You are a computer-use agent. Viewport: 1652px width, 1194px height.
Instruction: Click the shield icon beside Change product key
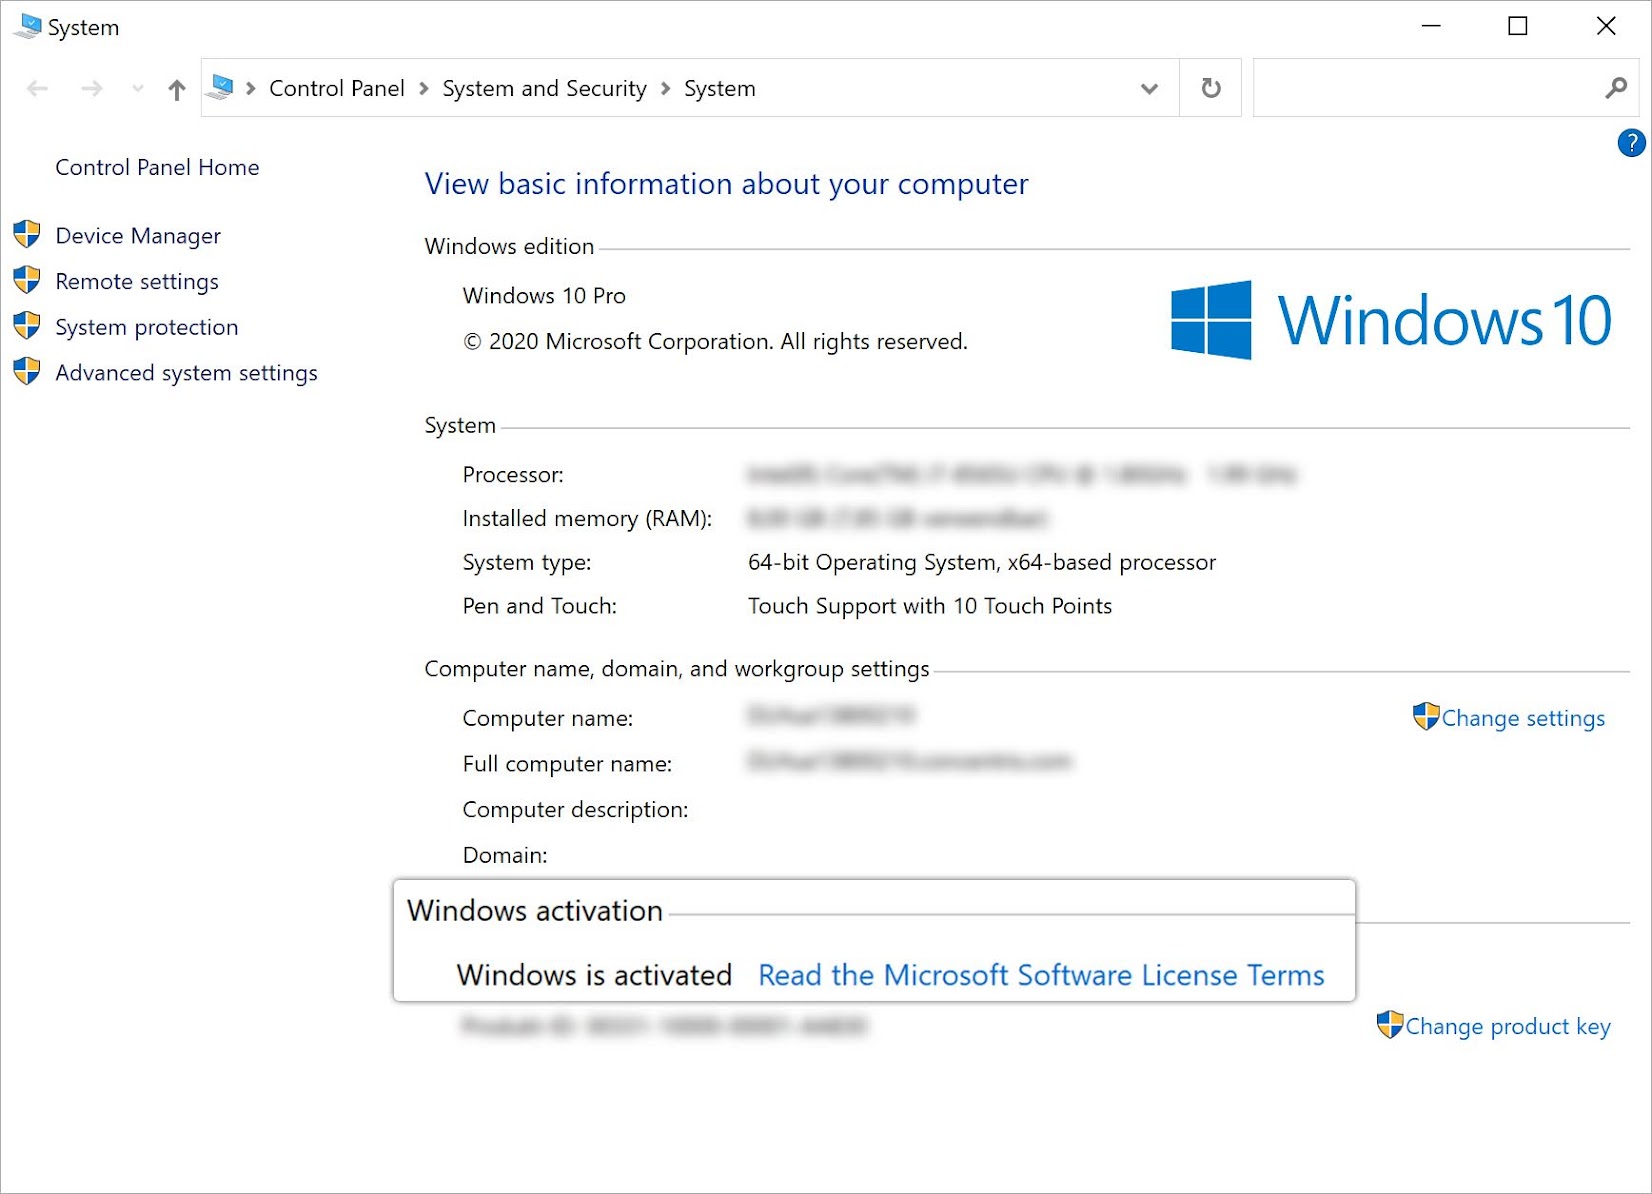[1390, 1024]
